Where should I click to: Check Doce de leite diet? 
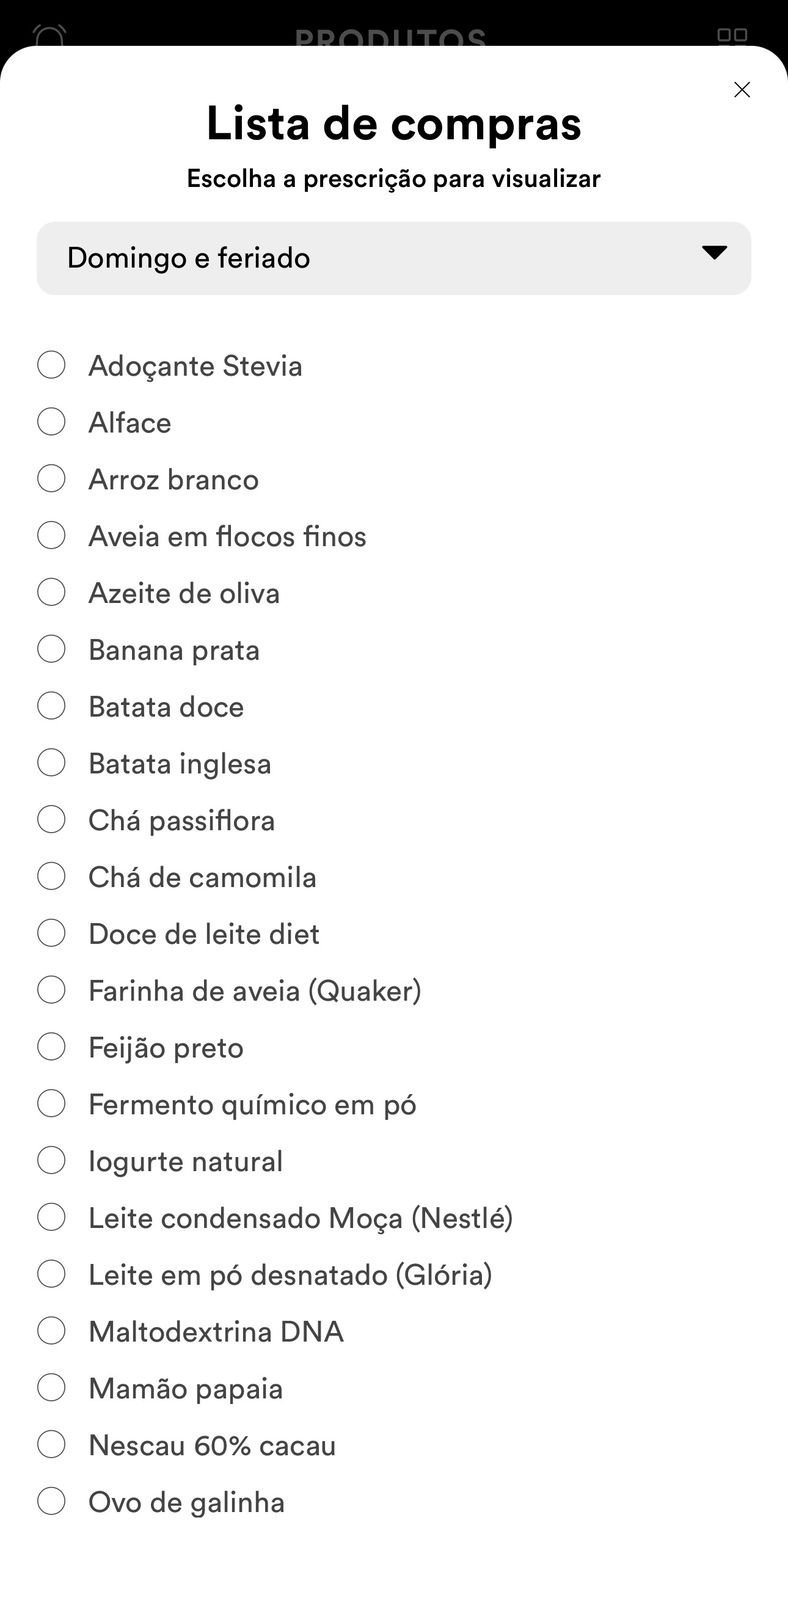point(51,933)
